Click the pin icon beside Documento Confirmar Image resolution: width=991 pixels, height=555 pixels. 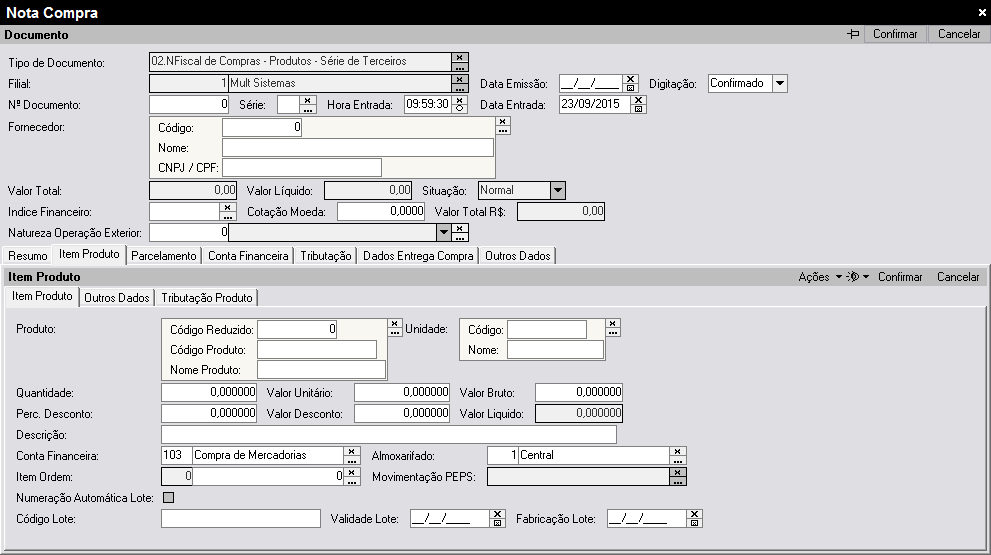(853, 34)
